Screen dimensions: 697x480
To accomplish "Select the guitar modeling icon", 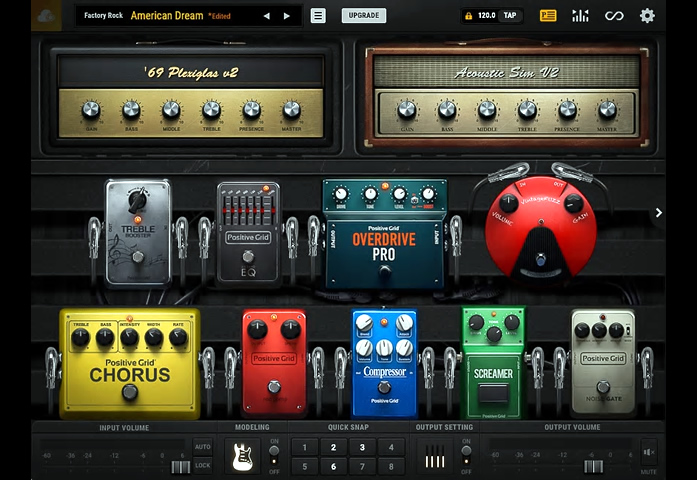I will click(x=242, y=457).
